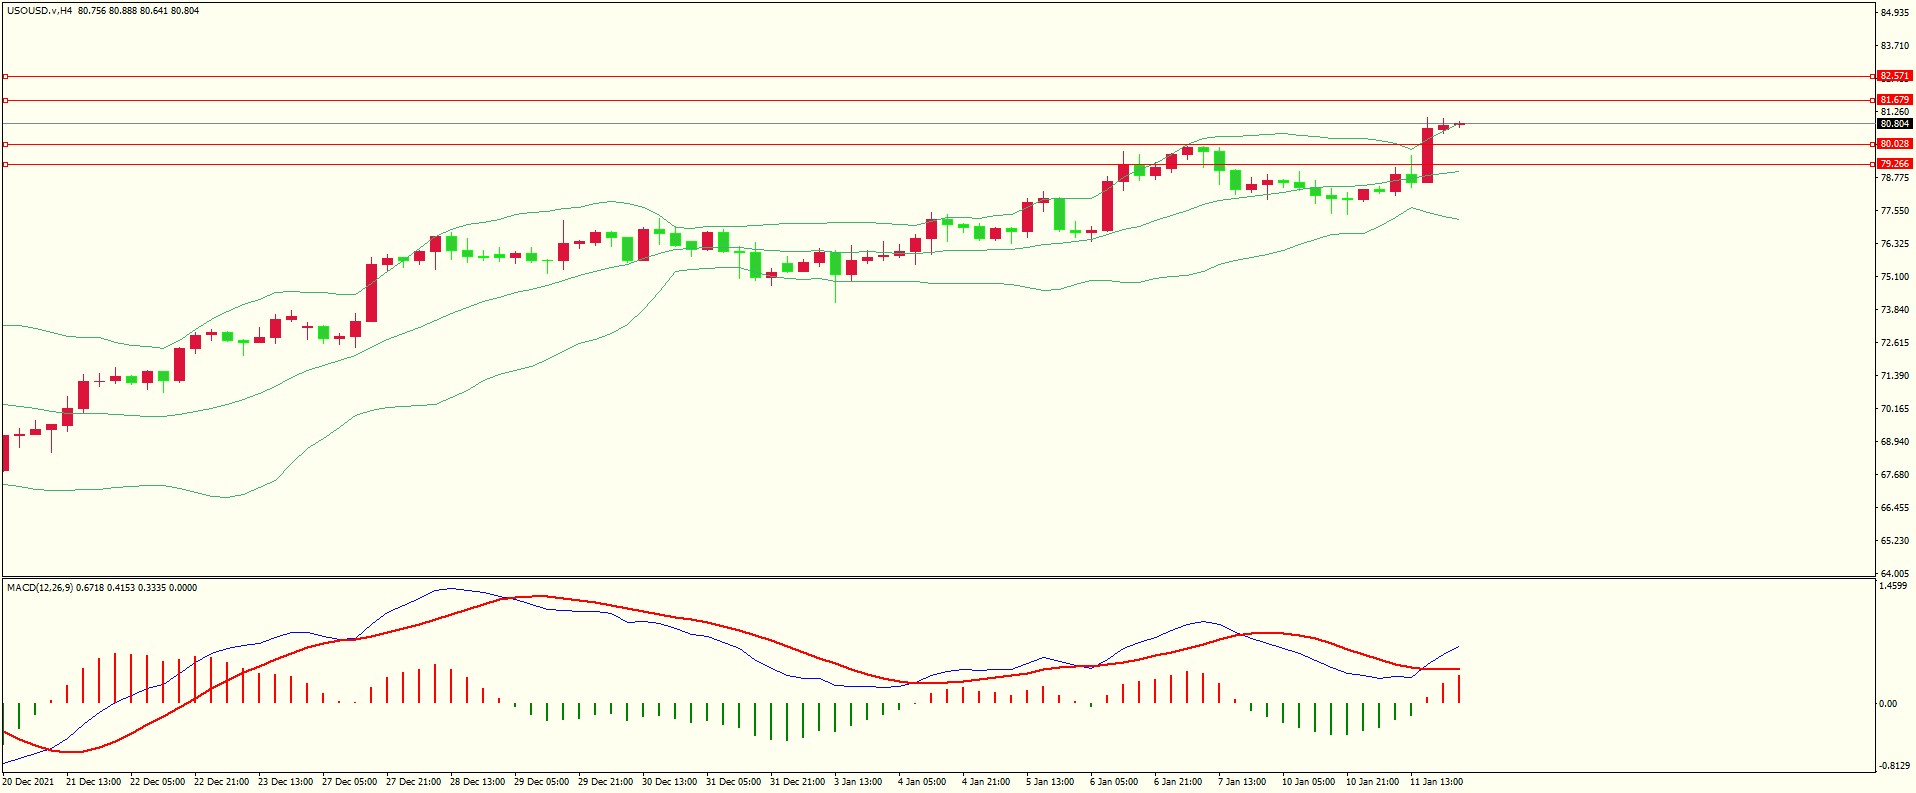Click the 22 Dec 05:00 time label

point(157,782)
